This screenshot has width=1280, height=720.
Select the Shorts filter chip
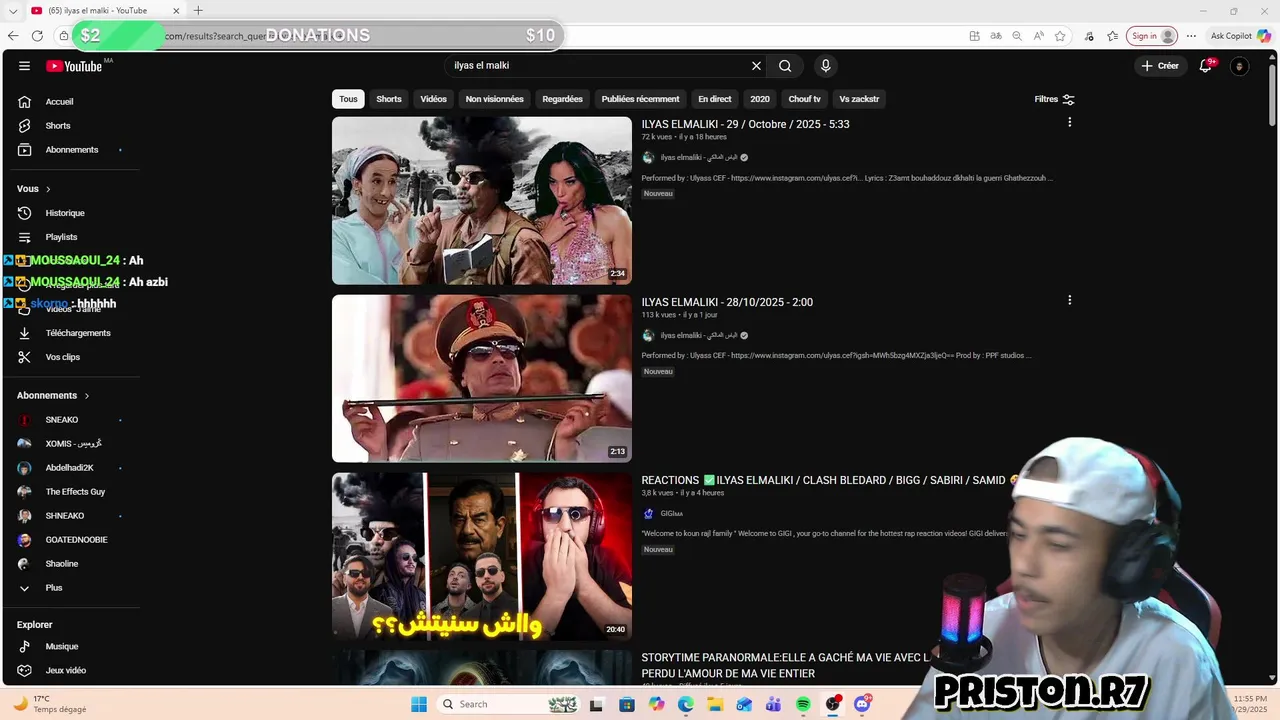[x=389, y=99]
